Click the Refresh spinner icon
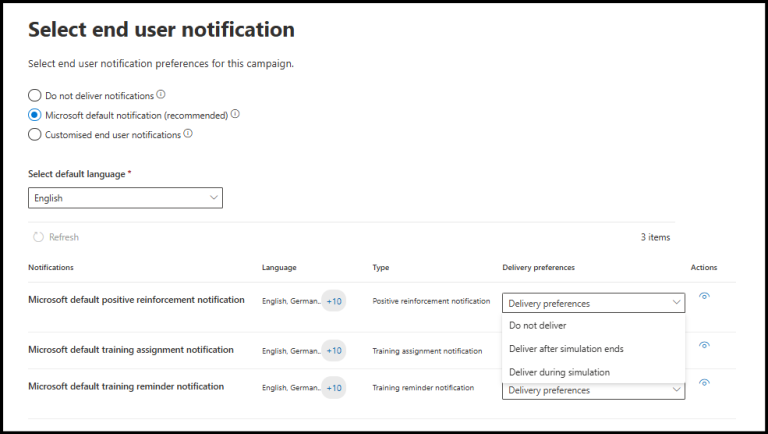768x434 pixels. pos(38,237)
